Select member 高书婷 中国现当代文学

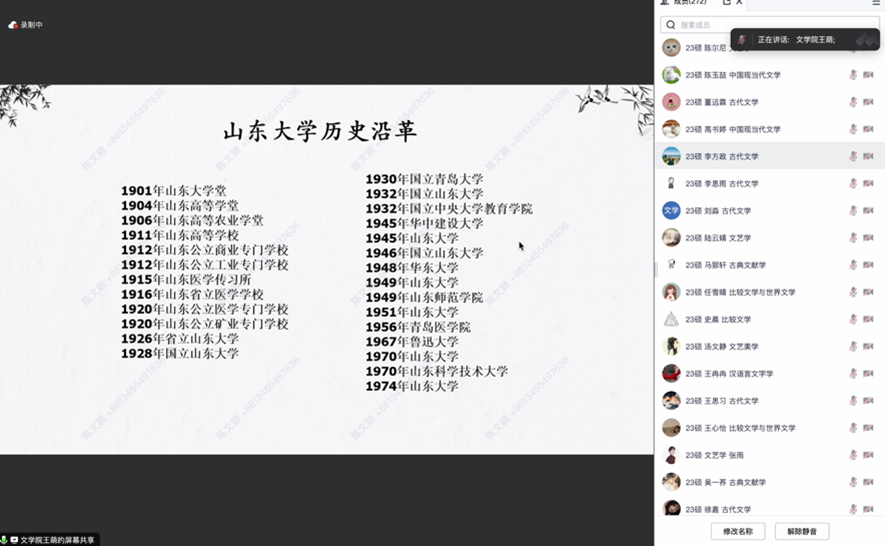point(740,129)
